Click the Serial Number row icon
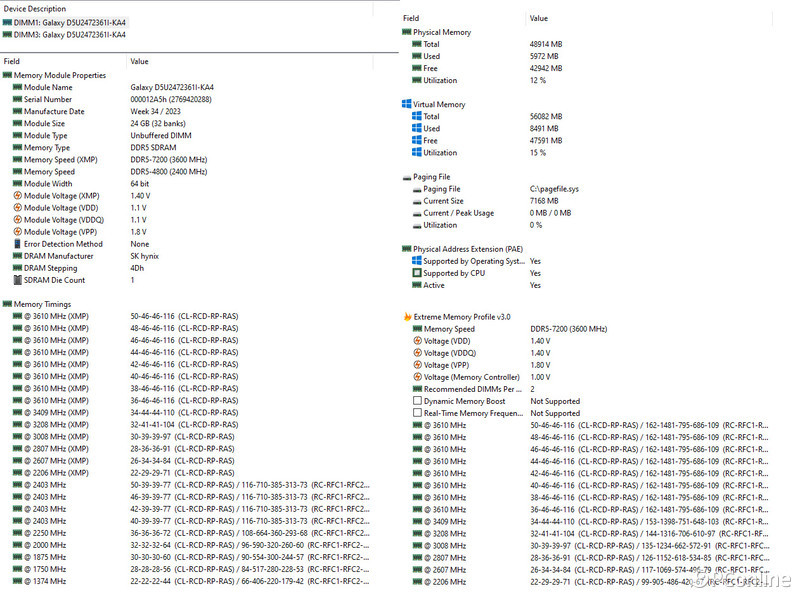 17,99
